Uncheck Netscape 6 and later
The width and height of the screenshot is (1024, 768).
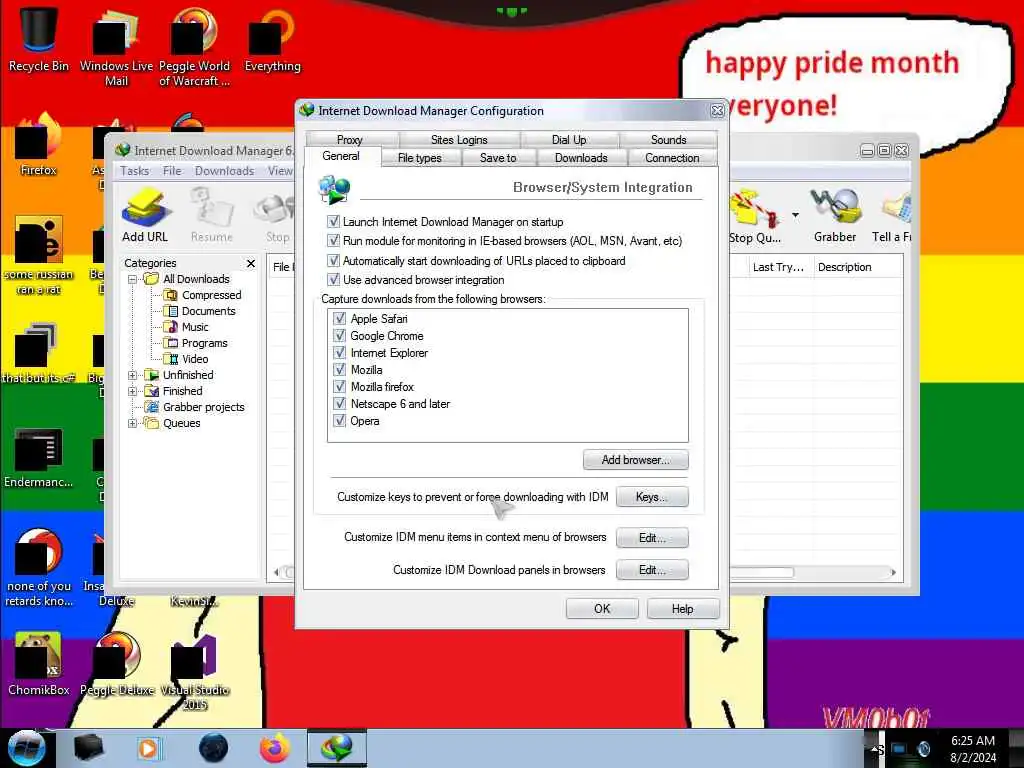pyautogui.click(x=340, y=404)
